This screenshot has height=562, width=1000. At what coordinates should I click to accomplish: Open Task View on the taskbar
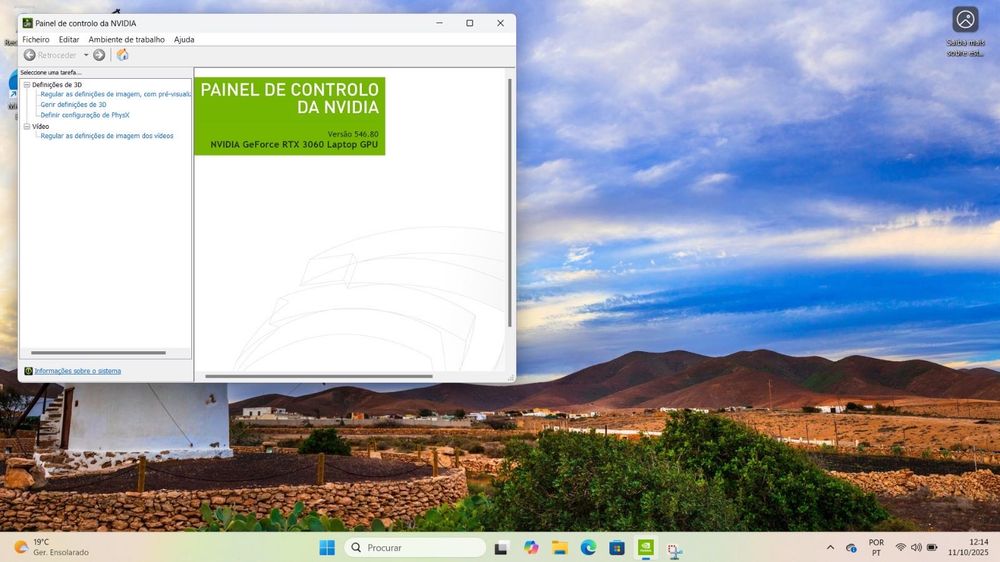(x=501, y=547)
